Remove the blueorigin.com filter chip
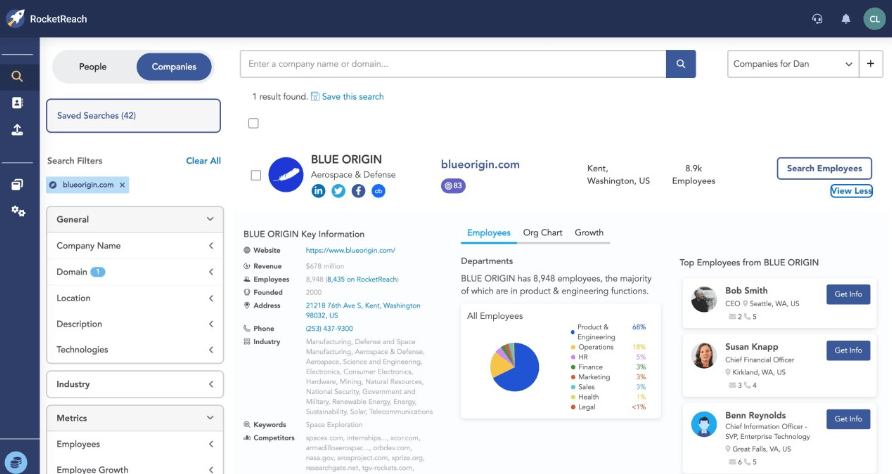This screenshot has width=892, height=474. (x=122, y=185)
